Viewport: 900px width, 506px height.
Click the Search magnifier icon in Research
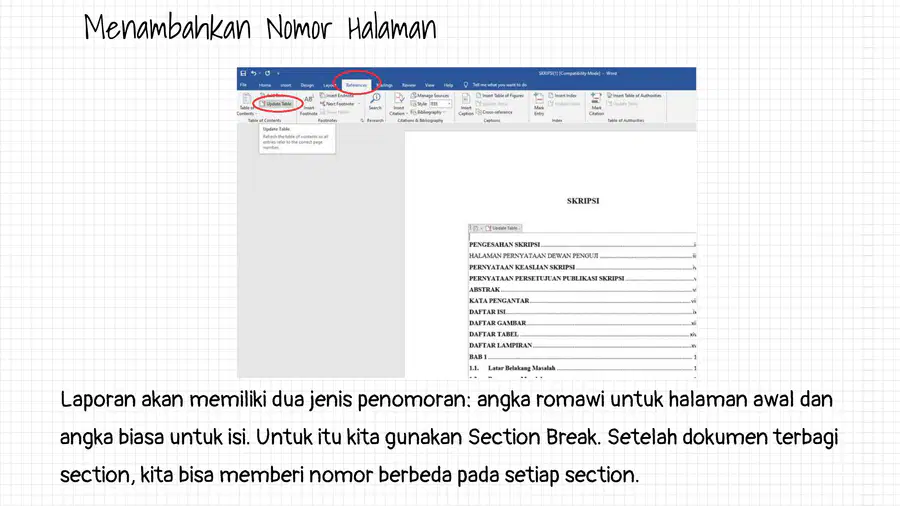coord(375,99)
